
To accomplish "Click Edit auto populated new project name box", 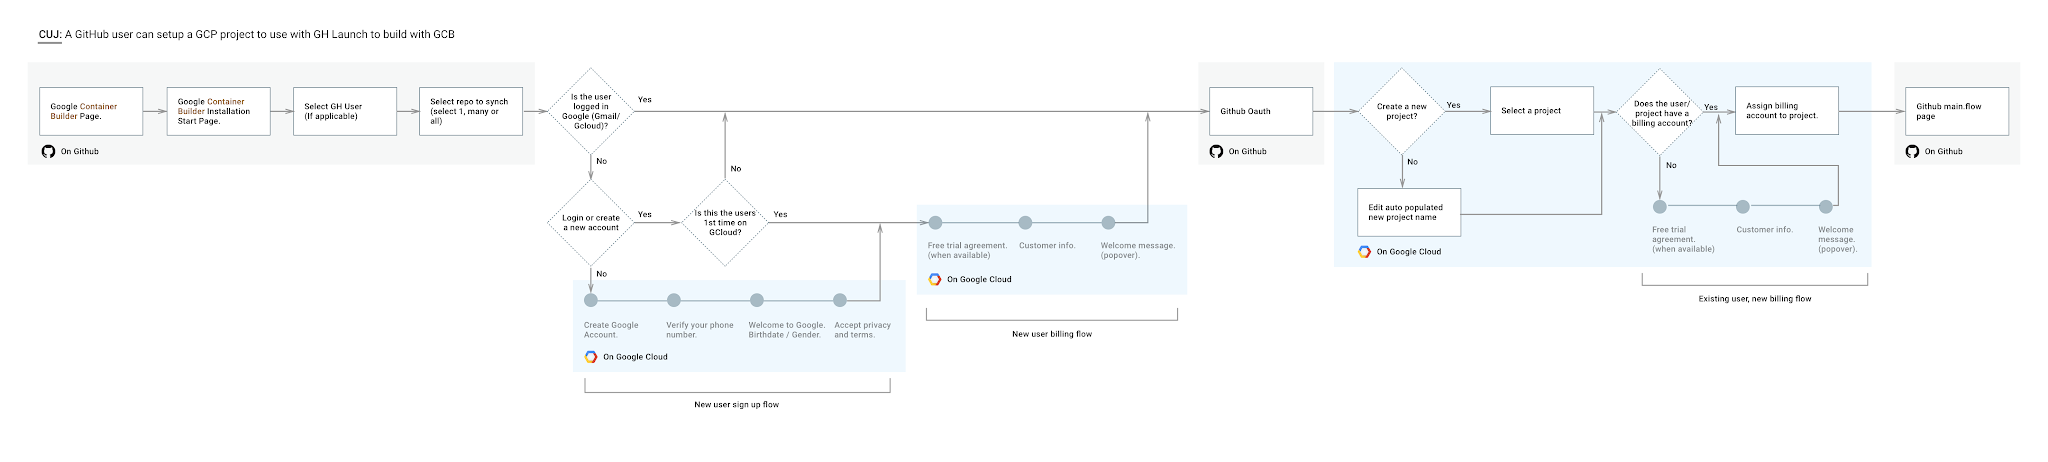I will point(1409,212).
